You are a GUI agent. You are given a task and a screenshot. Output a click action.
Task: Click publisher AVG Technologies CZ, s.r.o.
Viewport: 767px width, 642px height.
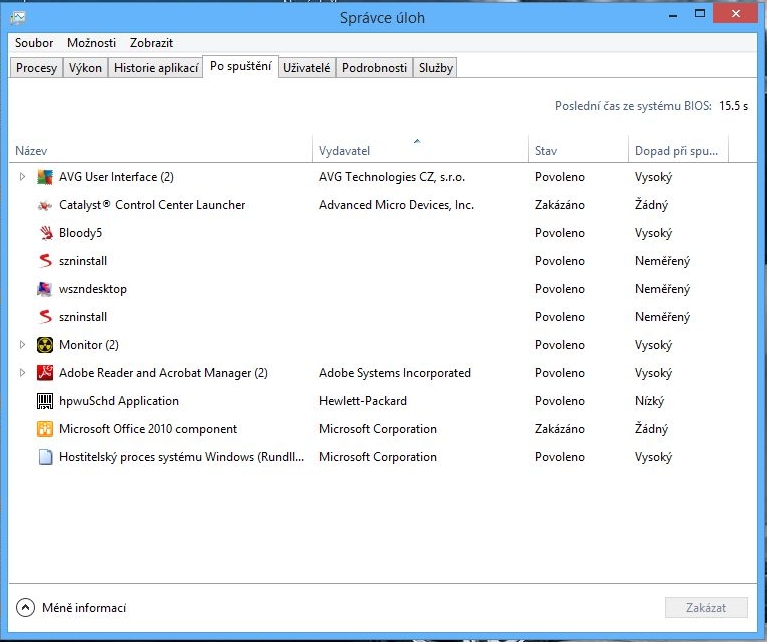[x=392, y=177]
